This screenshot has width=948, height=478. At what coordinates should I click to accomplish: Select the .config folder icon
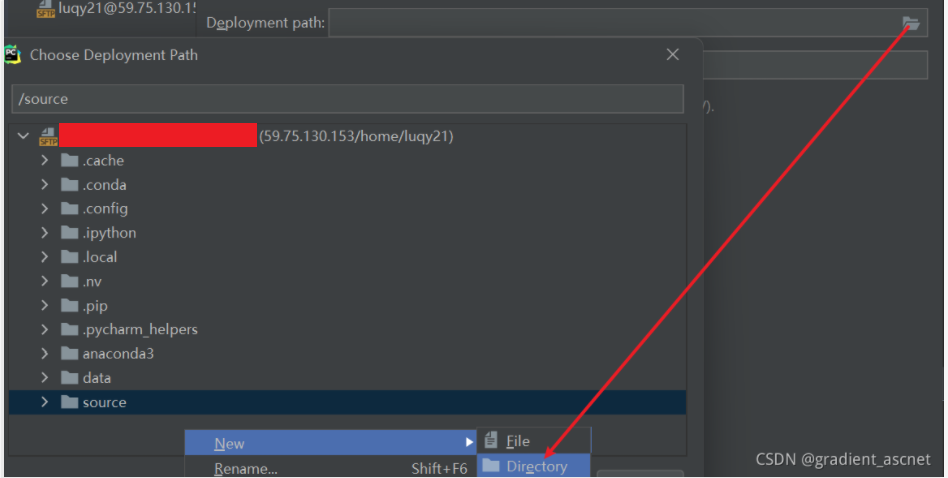70,208
